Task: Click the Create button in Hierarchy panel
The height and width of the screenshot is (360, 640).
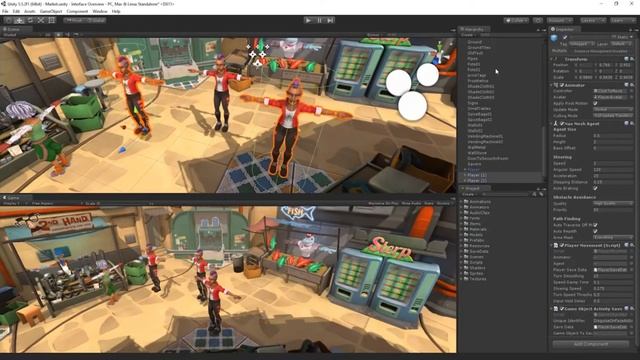Action: (468, 35)
